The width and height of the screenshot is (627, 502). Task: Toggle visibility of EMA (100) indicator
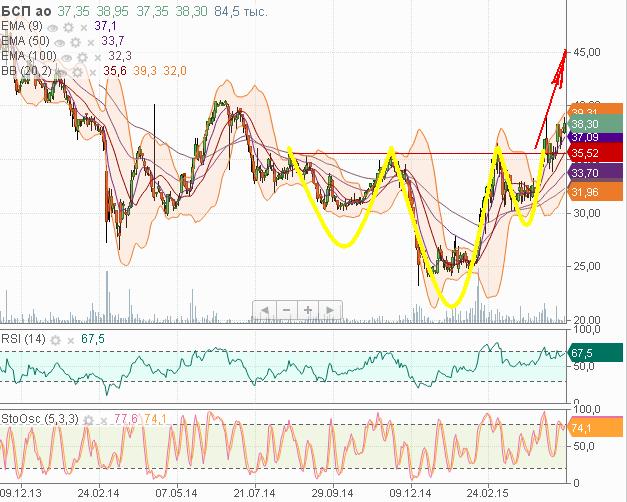(x=66, y=58)
